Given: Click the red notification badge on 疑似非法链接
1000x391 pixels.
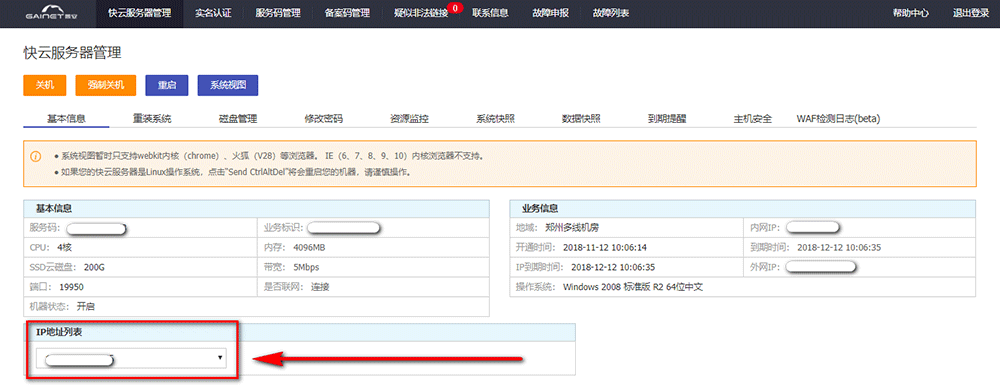Looking at the screenshot, I should point(455,8).
